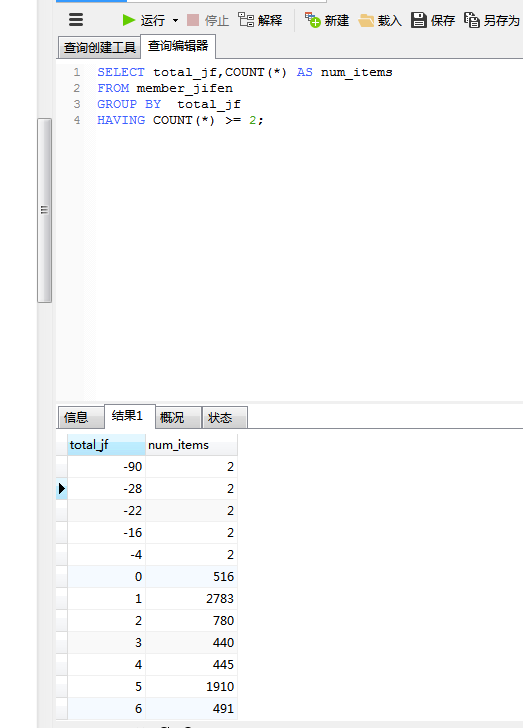The image size is (523, 728).
Task: Expand the 运行 dropdown arrow
Action: point(175,20)
